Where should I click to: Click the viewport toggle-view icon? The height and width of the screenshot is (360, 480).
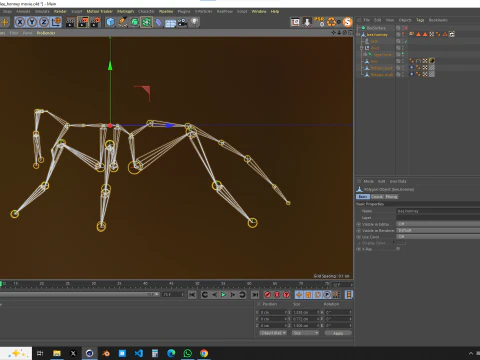tap(350, 33)
